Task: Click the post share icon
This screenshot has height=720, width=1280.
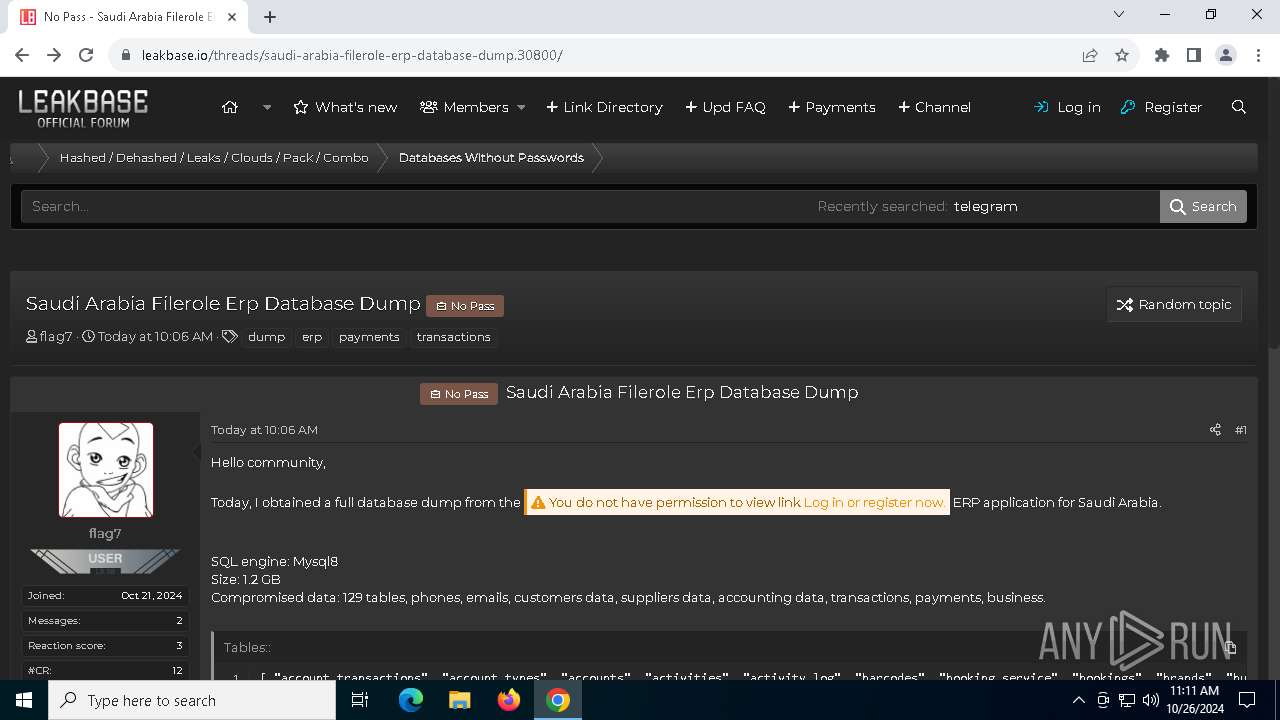Action: (x=1215, y=430)
